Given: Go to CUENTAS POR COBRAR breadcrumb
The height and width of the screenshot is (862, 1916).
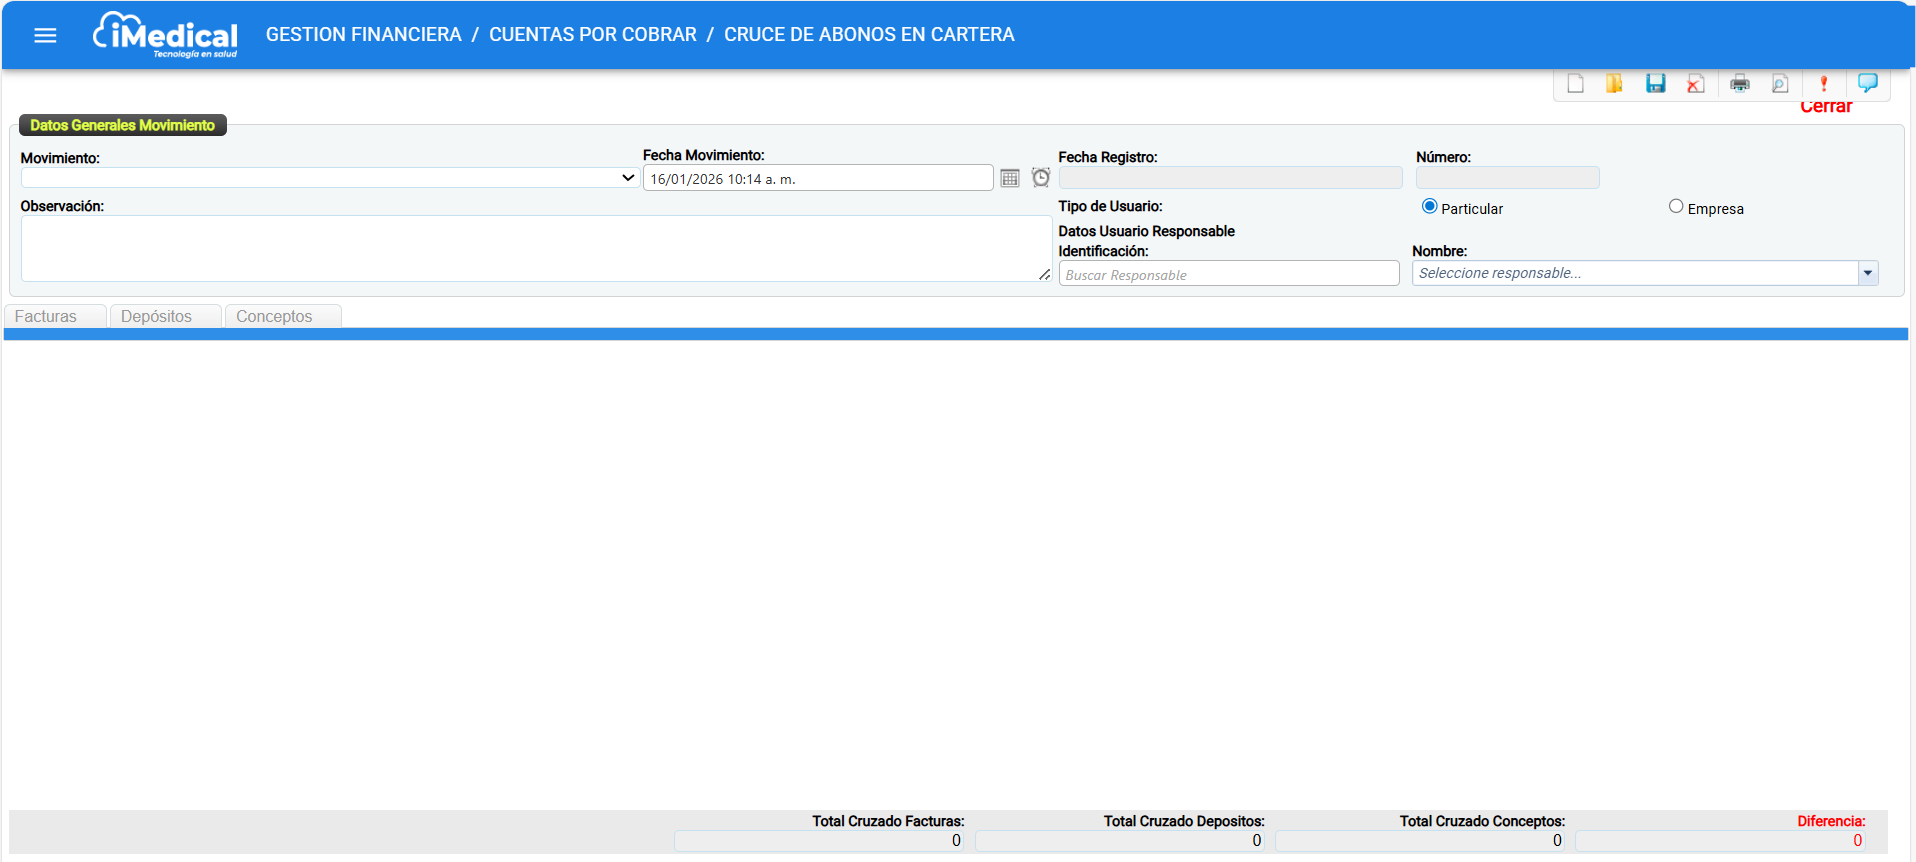Looking at the screenshot, I should pyautogui.click(x=593, y=35).
